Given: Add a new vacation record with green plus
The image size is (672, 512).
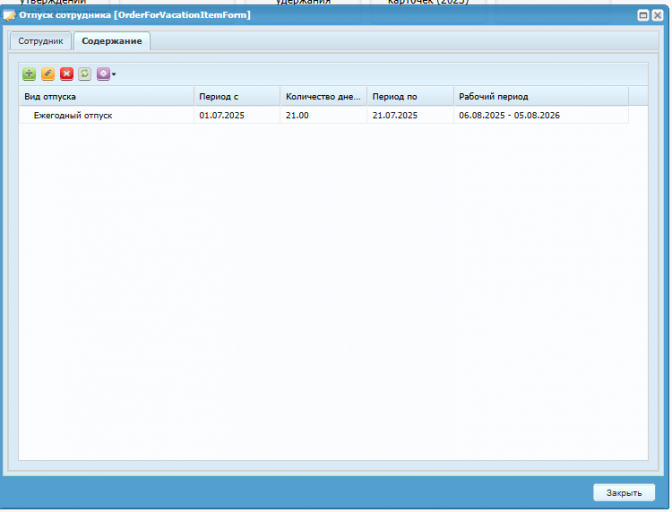Looking at the screenshot, I should (x=29, y=74).
